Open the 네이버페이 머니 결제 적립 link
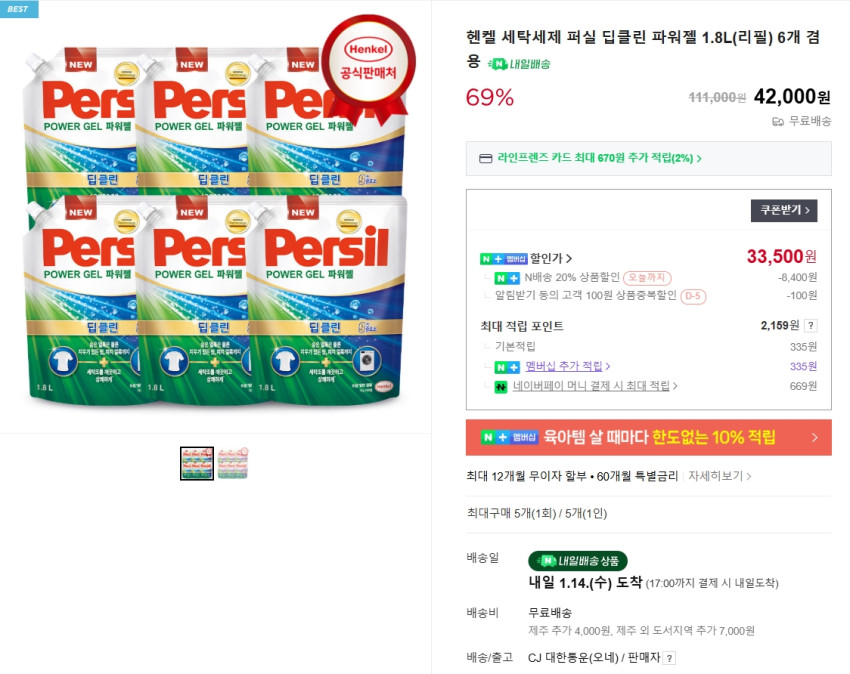Viewport: 850px width, 674px height. coord(594,386)
